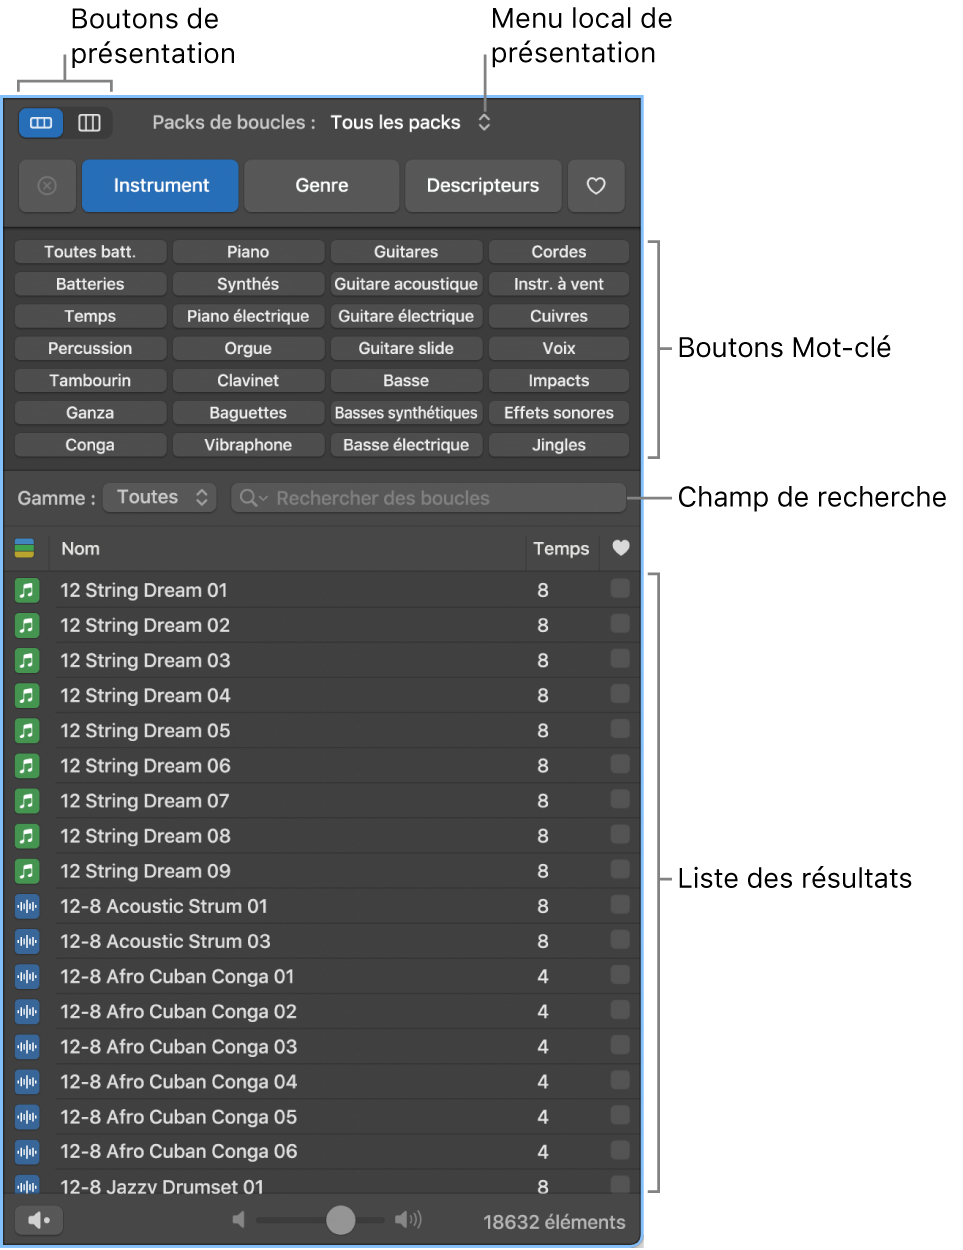The width and height of the screenshot is (963, 1250).
Task: Click the preview volume slider knob
Action: [341, 1220]
